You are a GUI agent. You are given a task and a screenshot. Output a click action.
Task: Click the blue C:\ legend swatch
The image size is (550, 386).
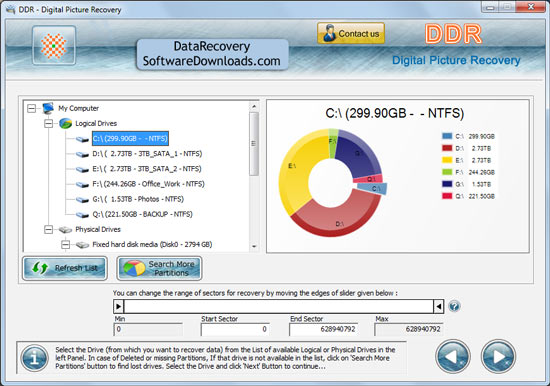pos(447,136)
